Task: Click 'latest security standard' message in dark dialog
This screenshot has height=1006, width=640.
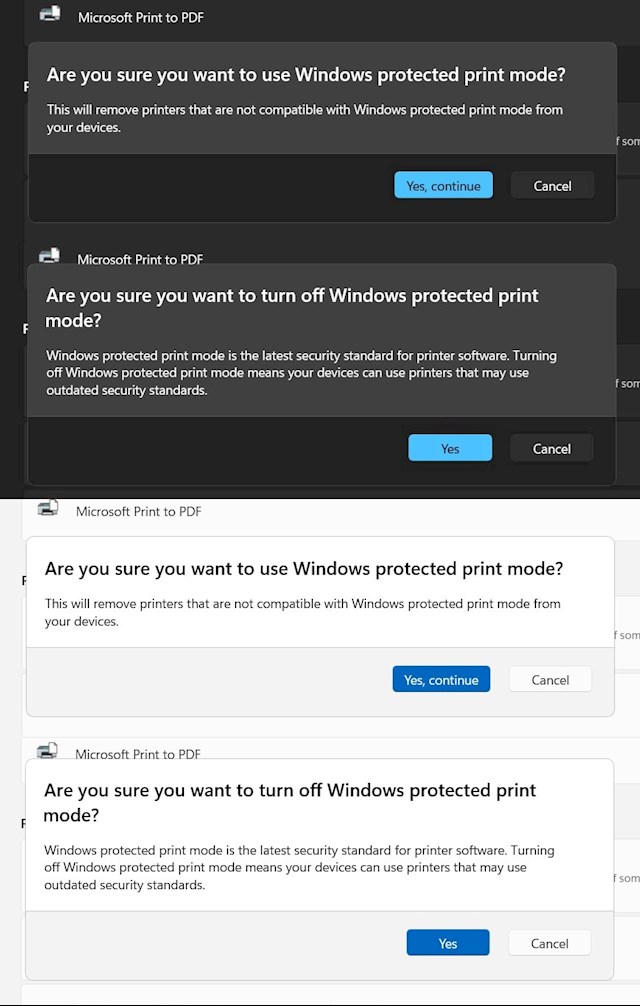Action: [x=301, y=373]
